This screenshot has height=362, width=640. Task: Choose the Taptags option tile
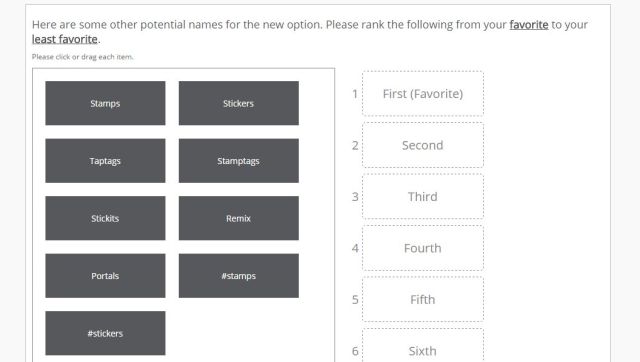click(105, 161)
